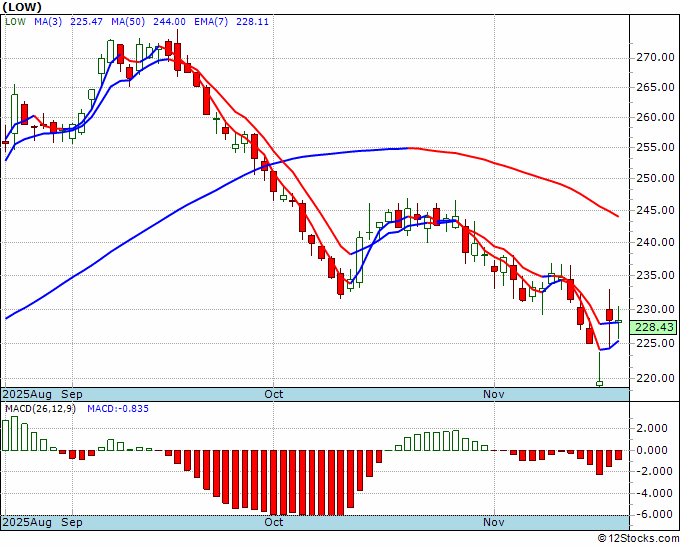The height and width of the screenshot is (546, 680).
Task: Click the -2.000 MACD axis label
Action: [655, 471]
